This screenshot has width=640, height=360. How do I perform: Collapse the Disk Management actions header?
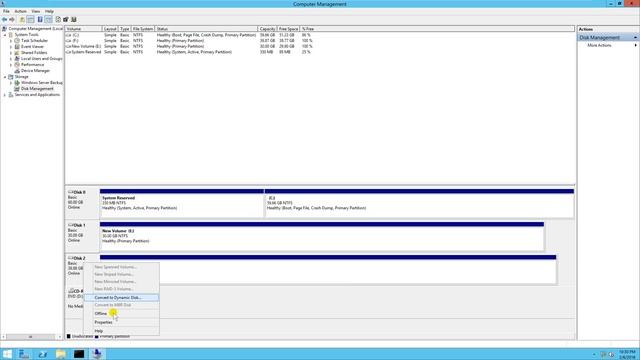click(635, 38)
